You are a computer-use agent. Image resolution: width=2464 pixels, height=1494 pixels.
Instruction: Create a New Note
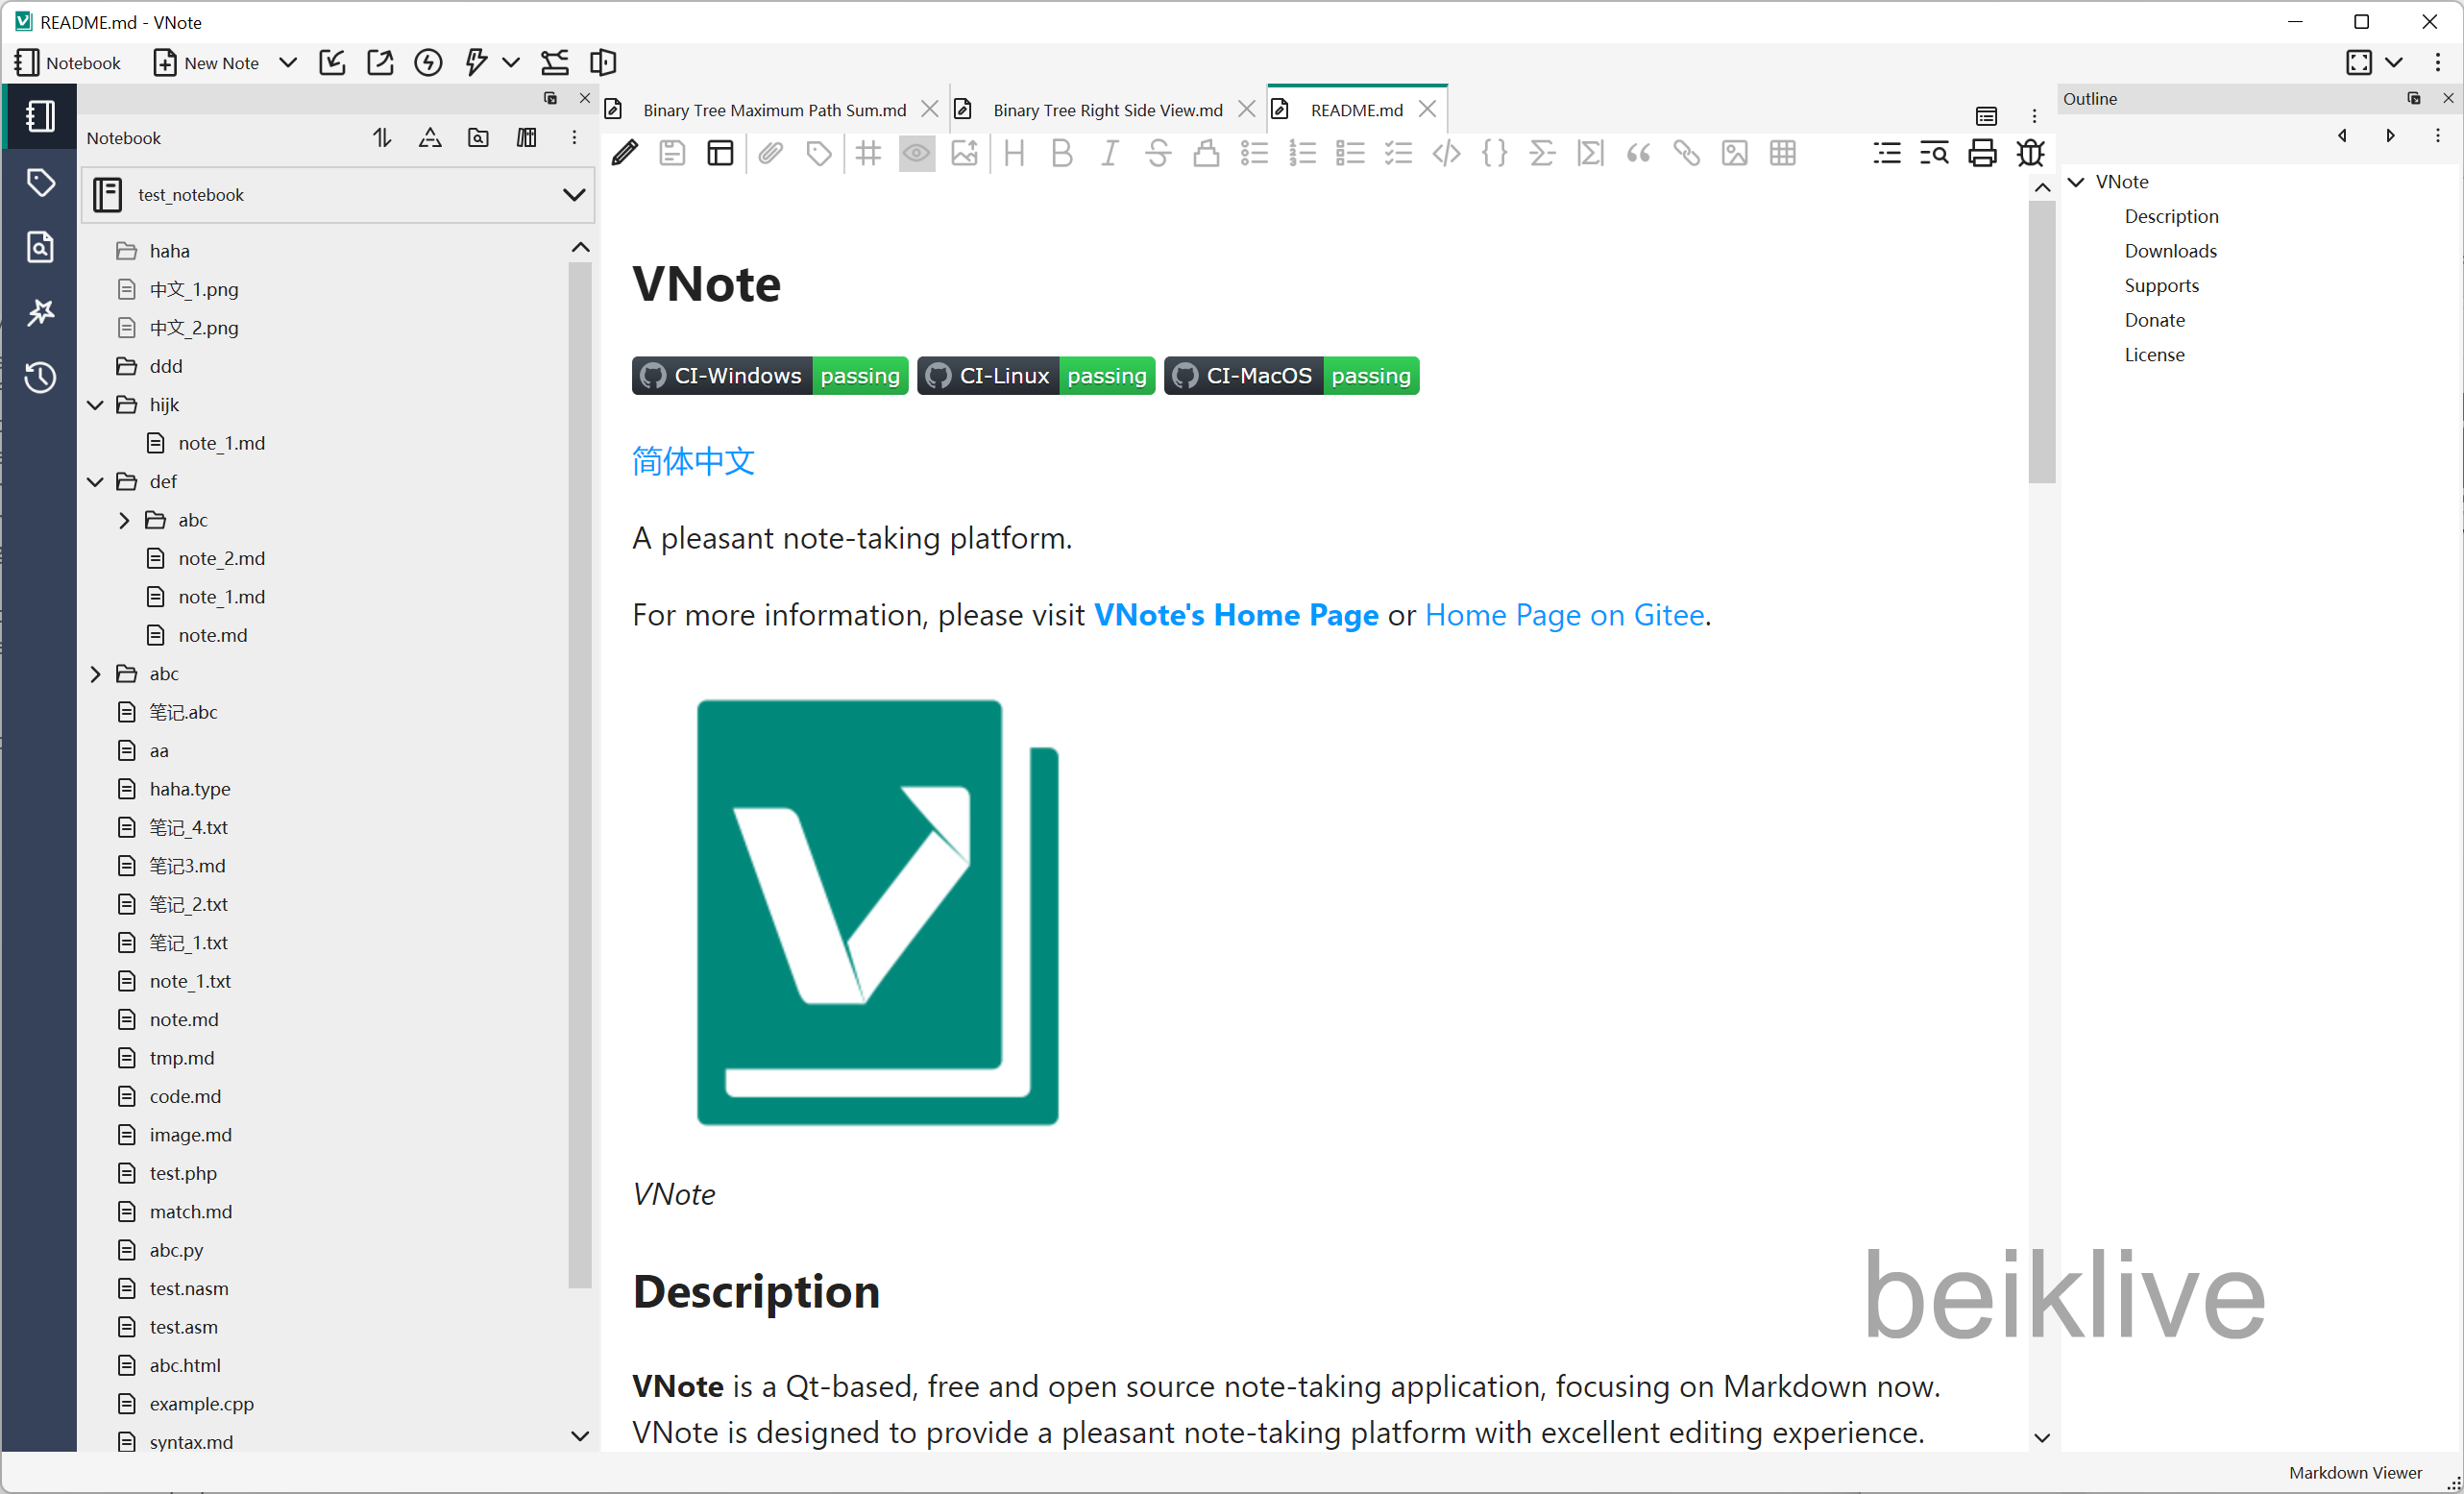pos(206,63)
